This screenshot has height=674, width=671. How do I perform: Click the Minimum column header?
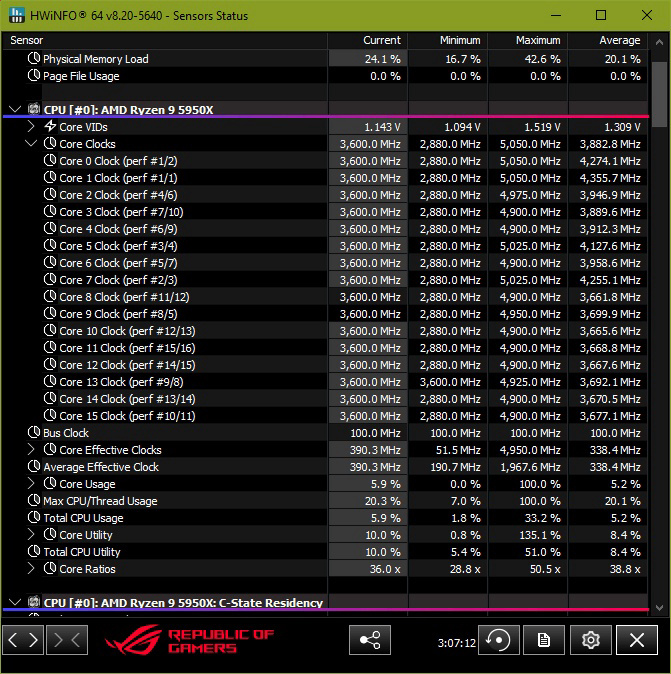point(448,40)
